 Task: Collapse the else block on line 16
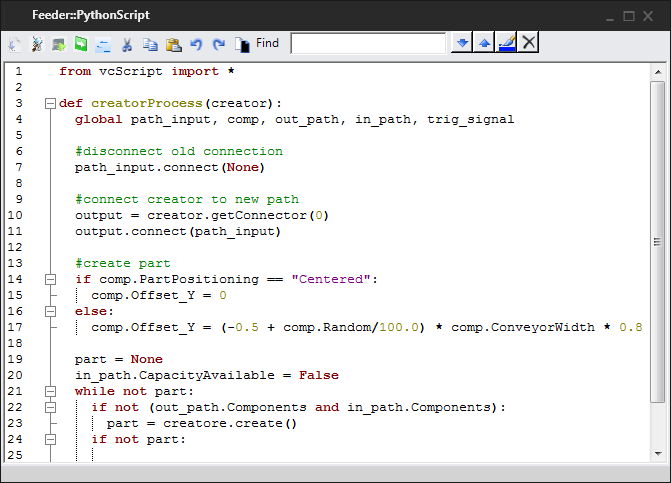(x=48, y=311)
